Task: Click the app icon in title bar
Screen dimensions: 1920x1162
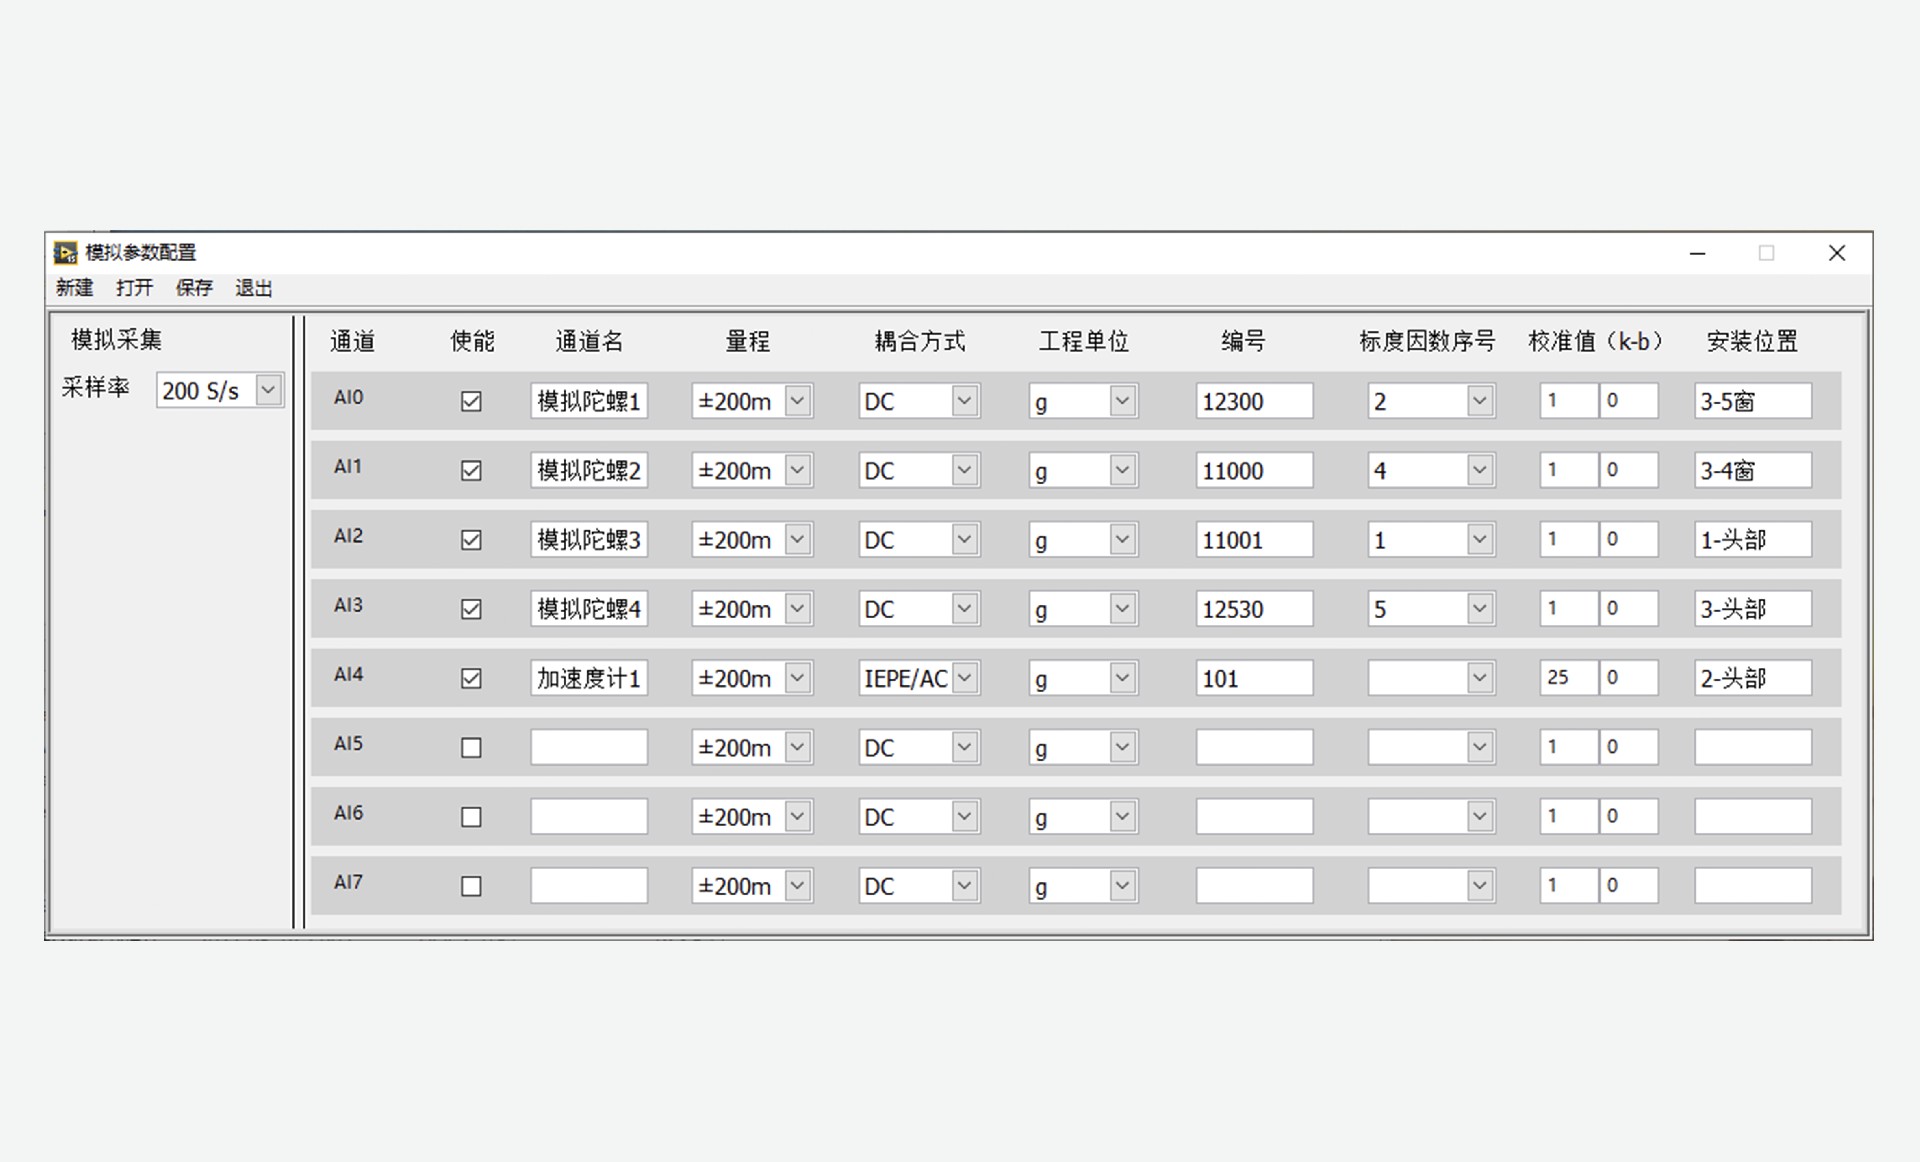Action: (x=65, y=253)
